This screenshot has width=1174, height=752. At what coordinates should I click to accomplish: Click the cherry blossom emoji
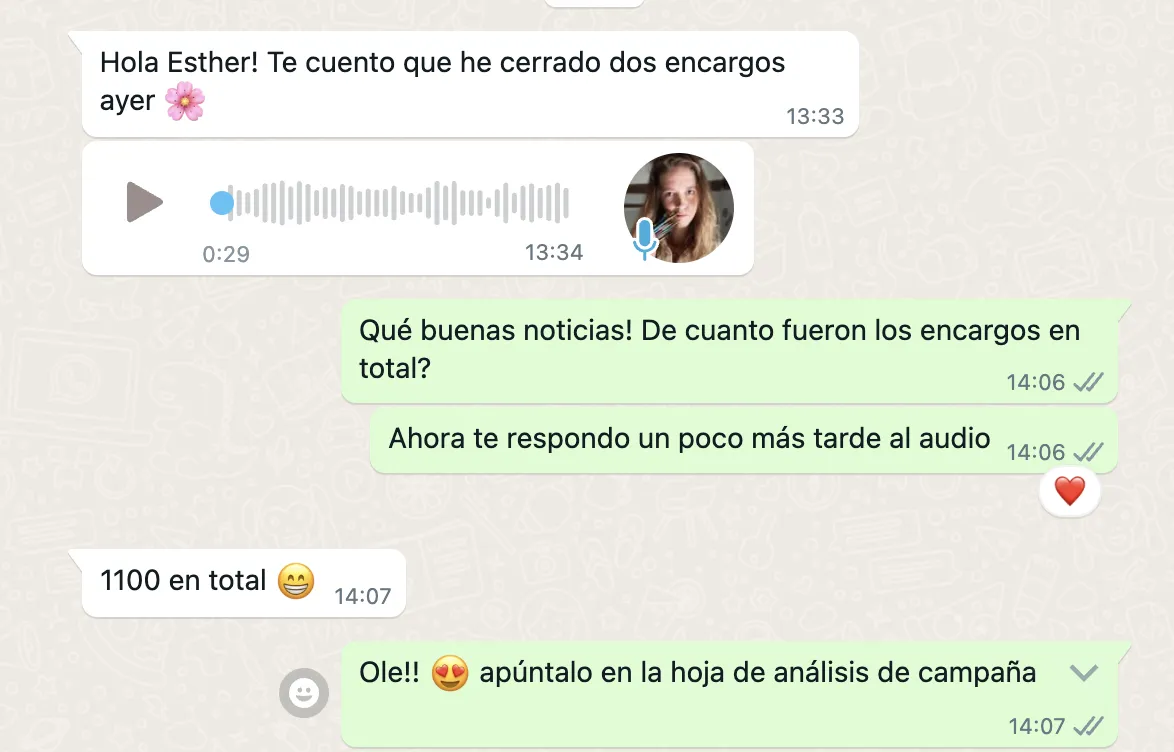[x=184, y=101]
